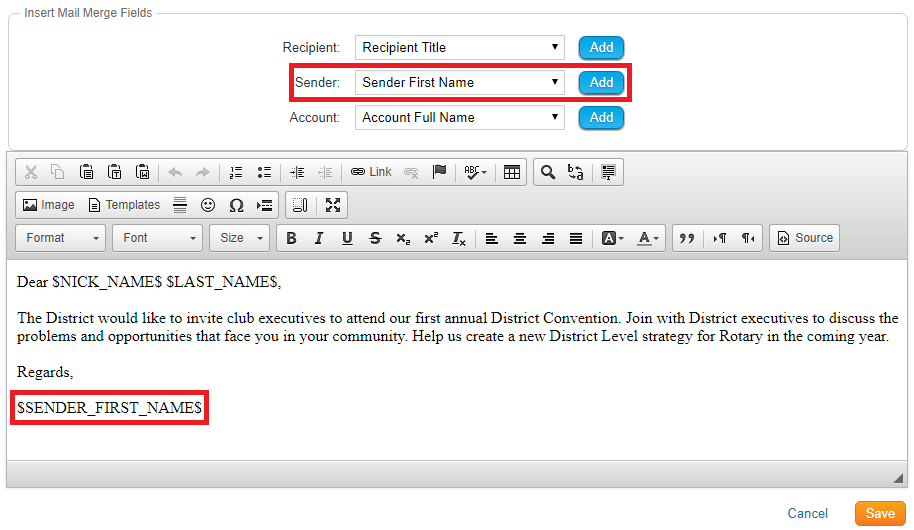Open the text color picker

pyautogui.click(x=648, y=238)
